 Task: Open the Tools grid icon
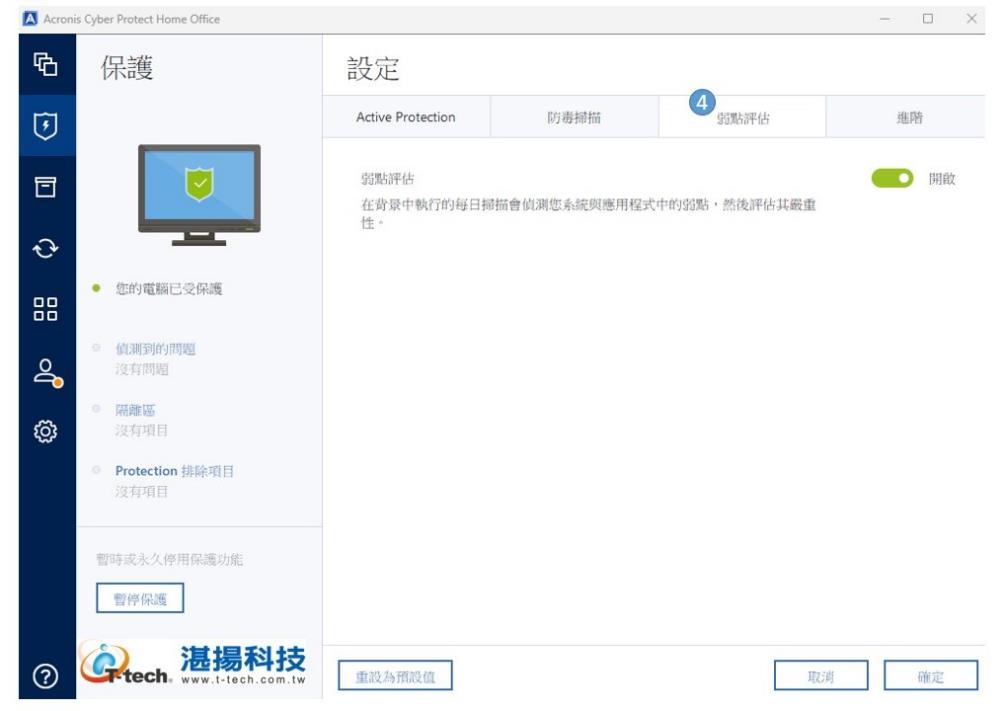click(45, 309)
